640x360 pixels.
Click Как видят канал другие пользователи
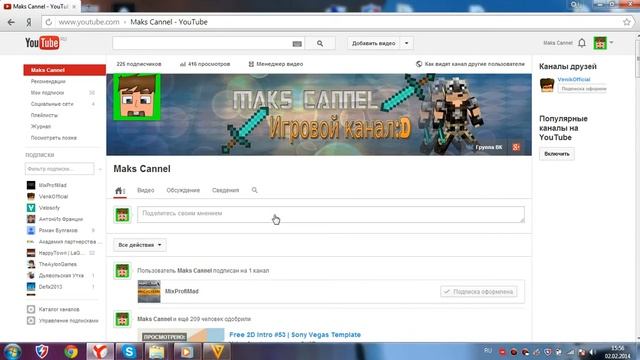pos(470,64)
